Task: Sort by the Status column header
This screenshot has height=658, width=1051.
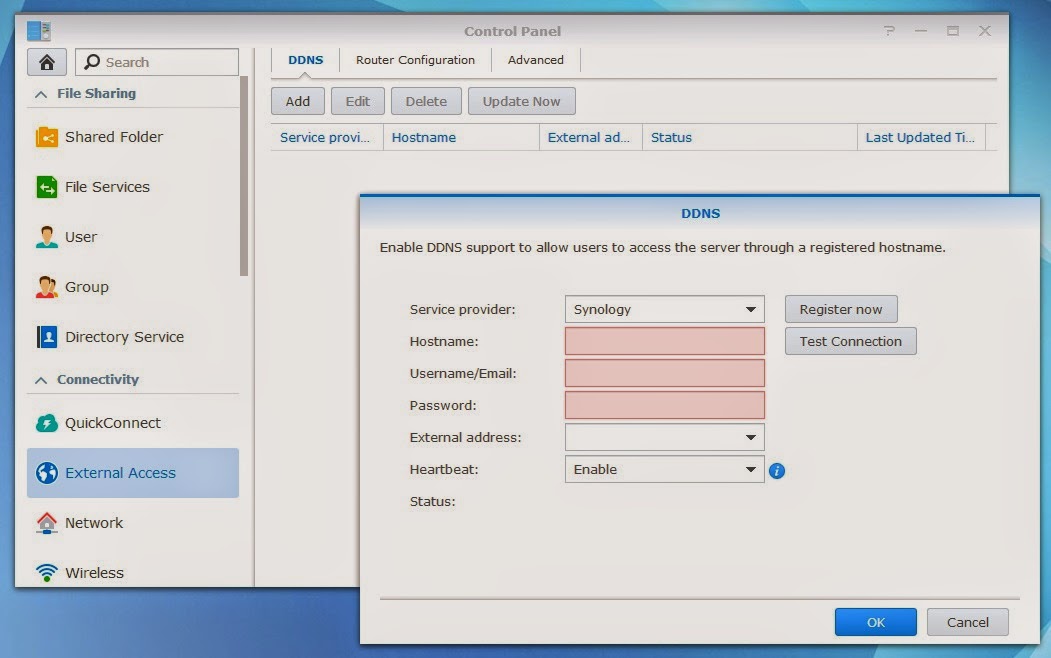Action: click(749, 137)
